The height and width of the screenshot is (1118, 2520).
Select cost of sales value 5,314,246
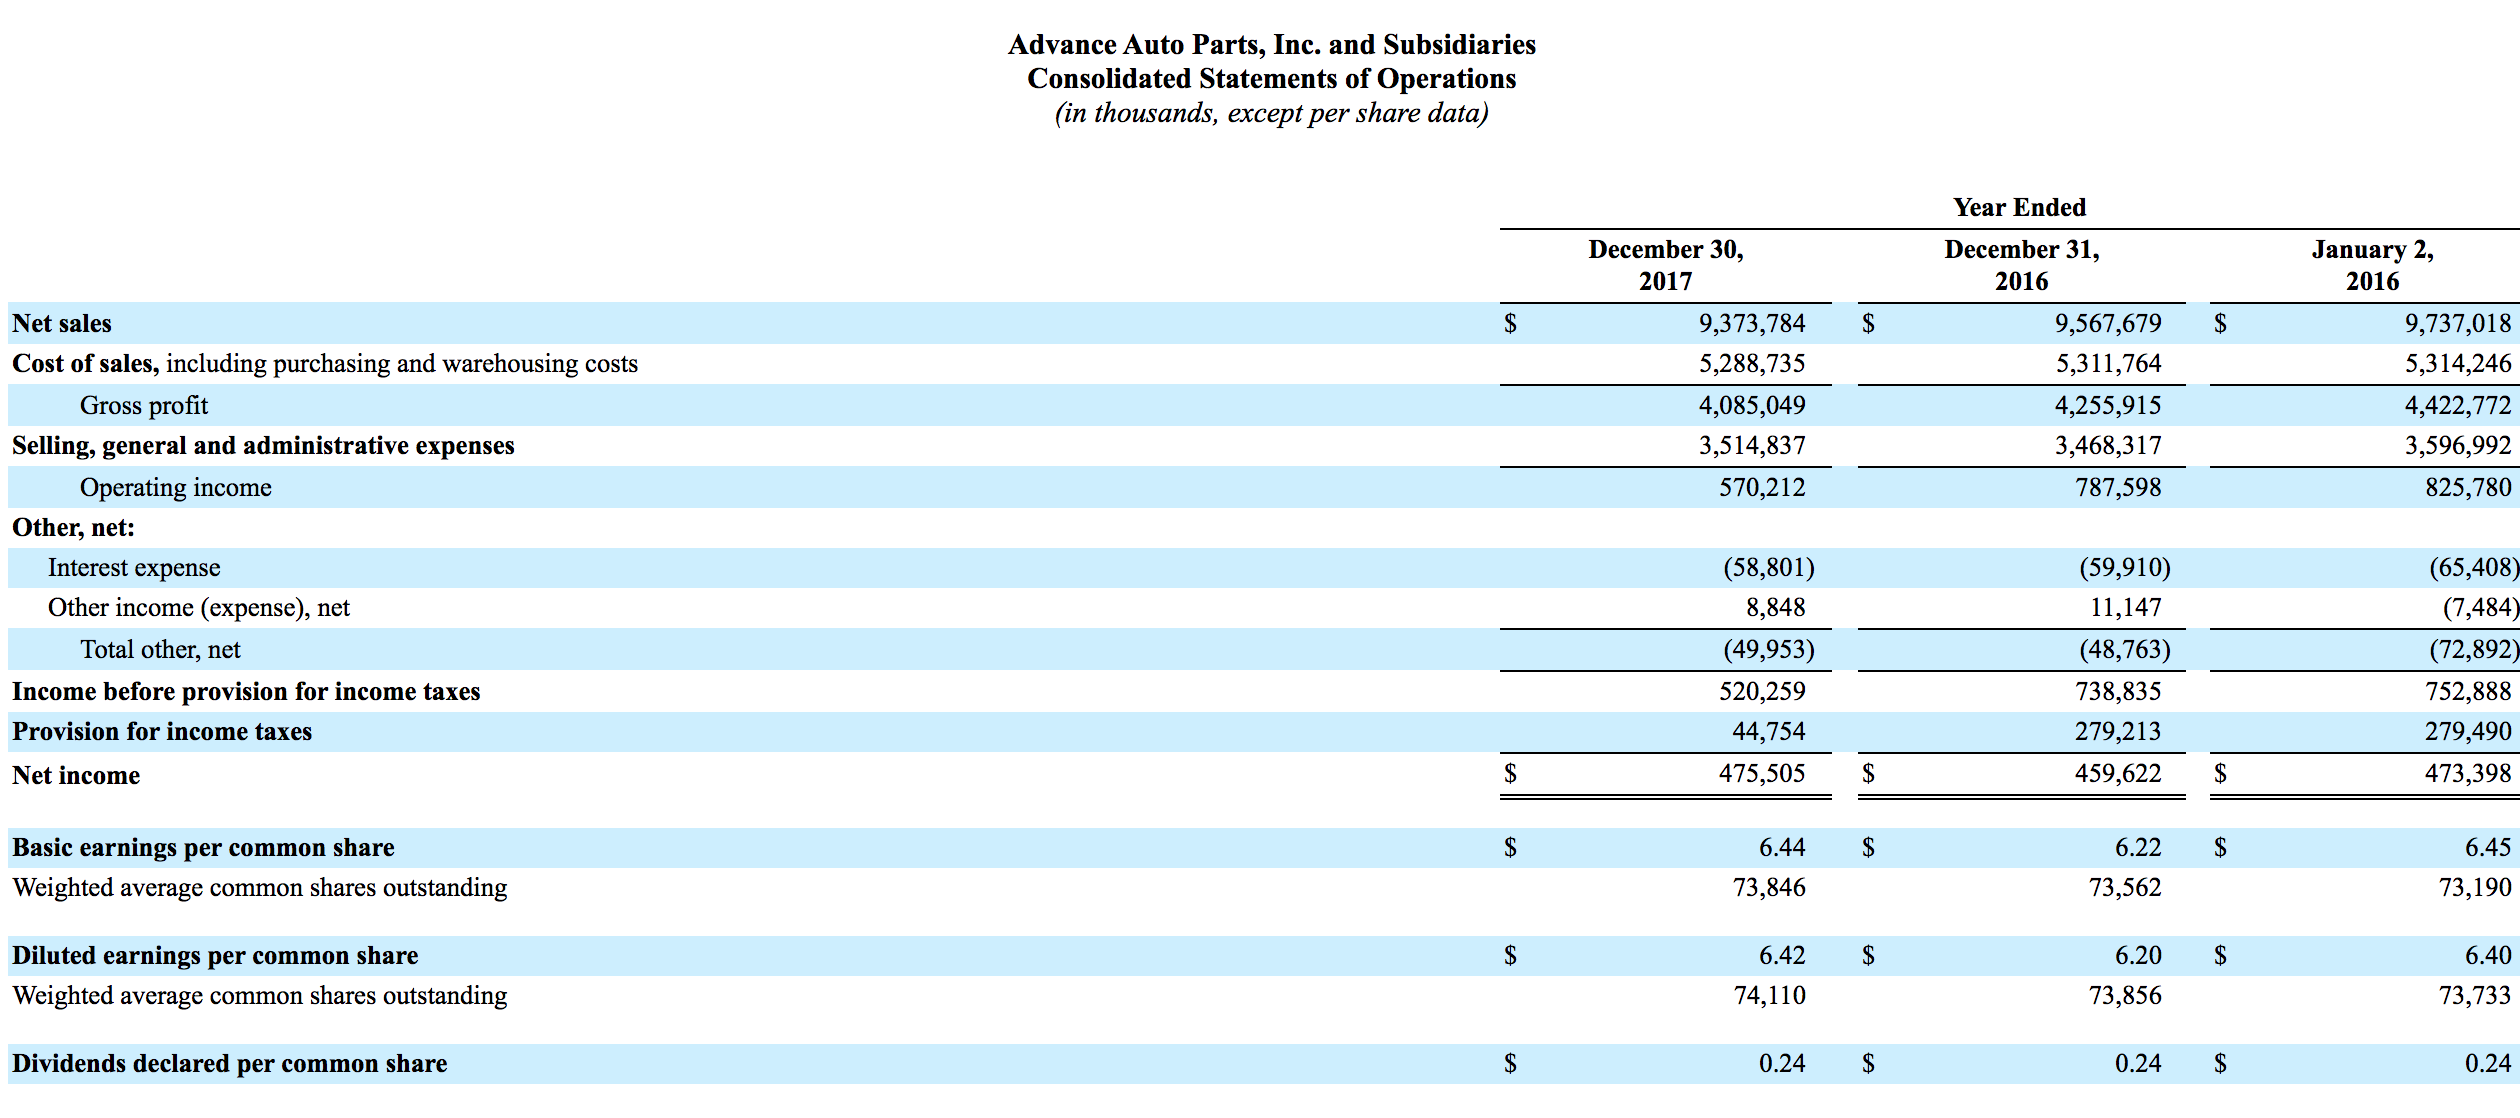pyautogui.click(x=2458, y=364)
